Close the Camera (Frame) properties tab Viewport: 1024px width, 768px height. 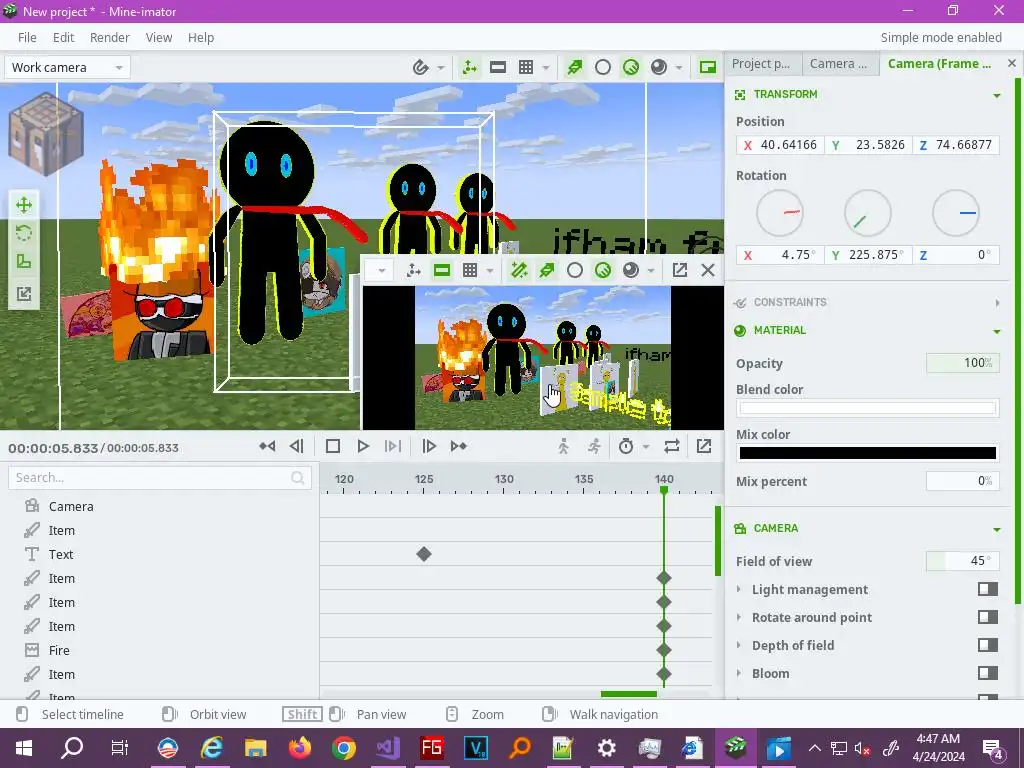pyautogui.click(x=1012, y=63)
